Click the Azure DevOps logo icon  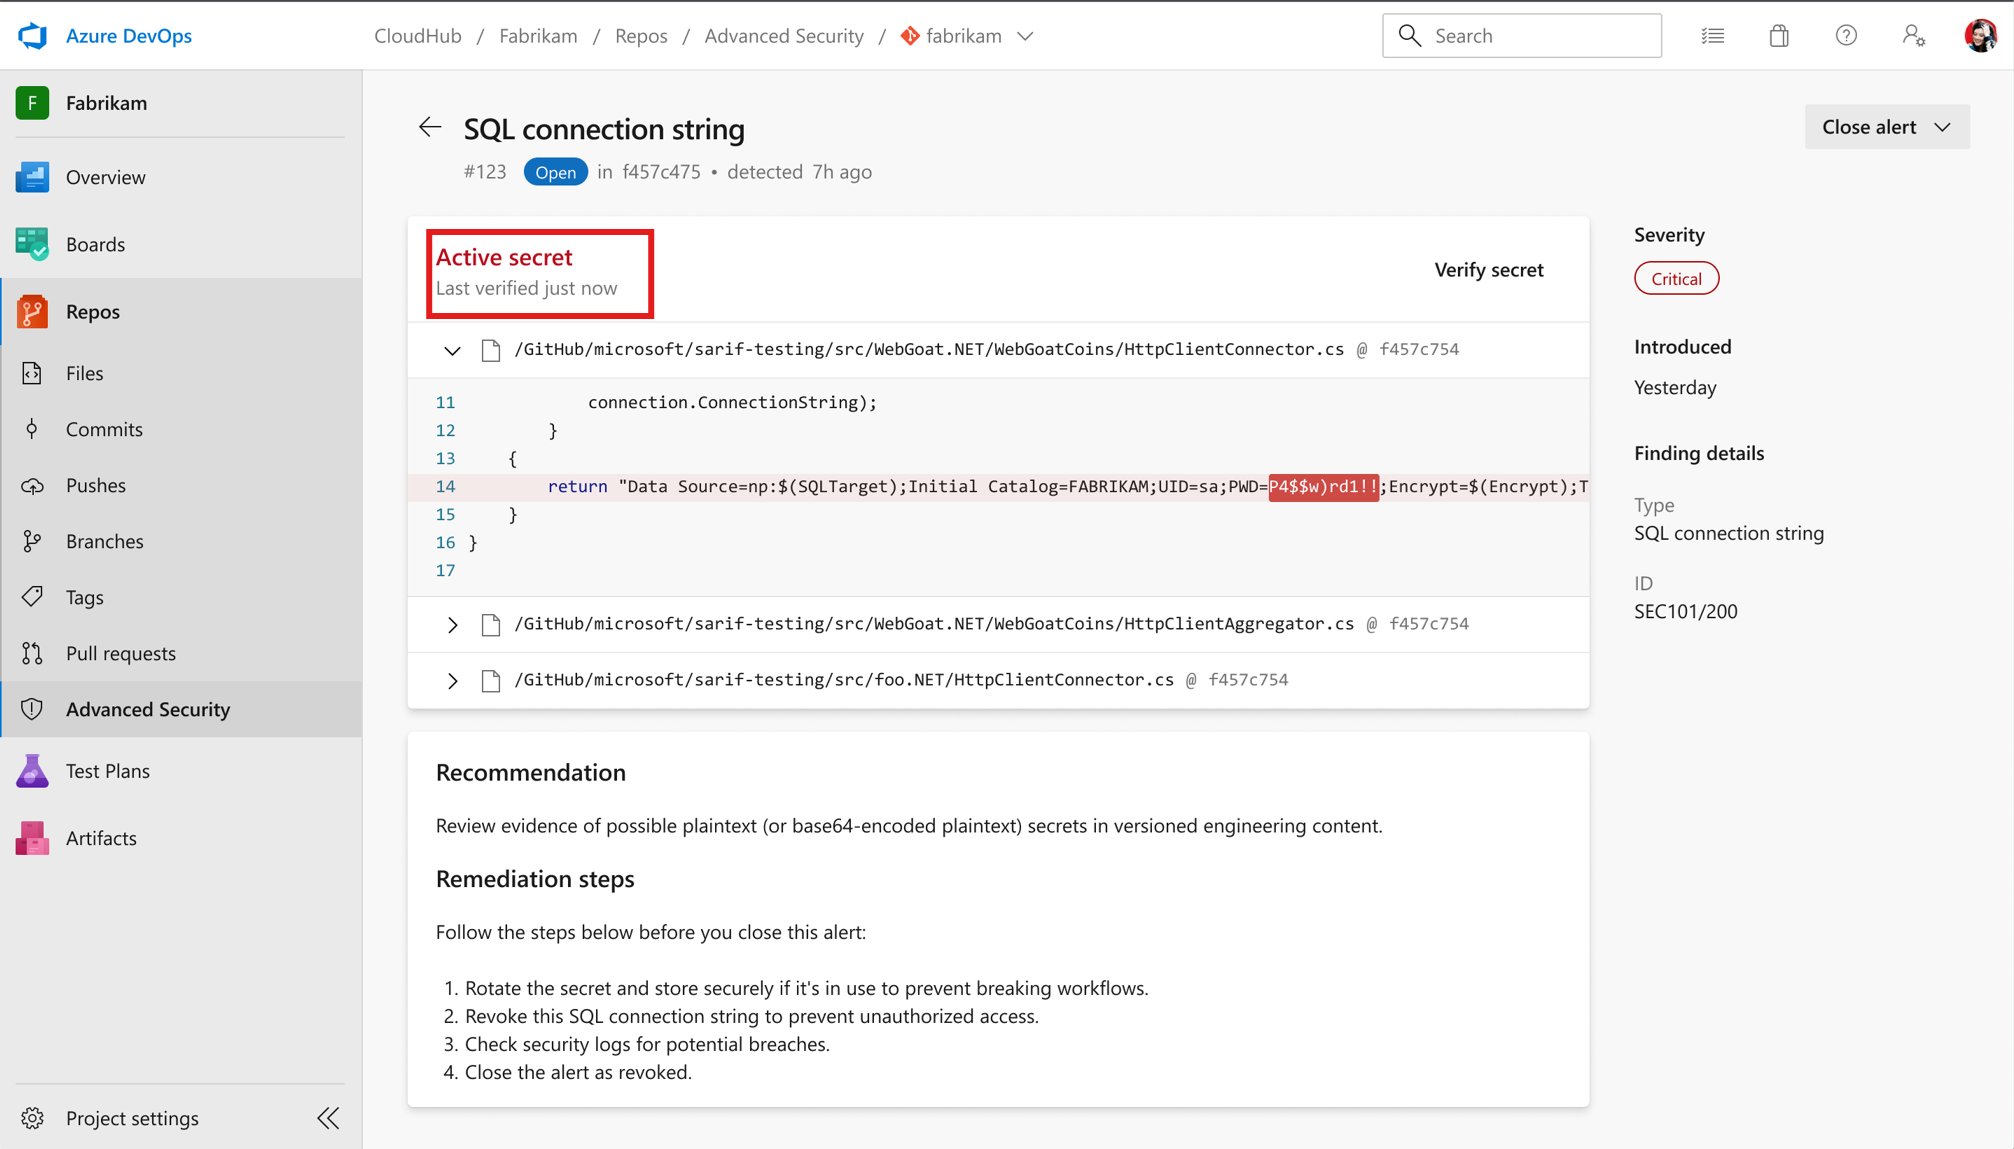(x=32, y=36)
